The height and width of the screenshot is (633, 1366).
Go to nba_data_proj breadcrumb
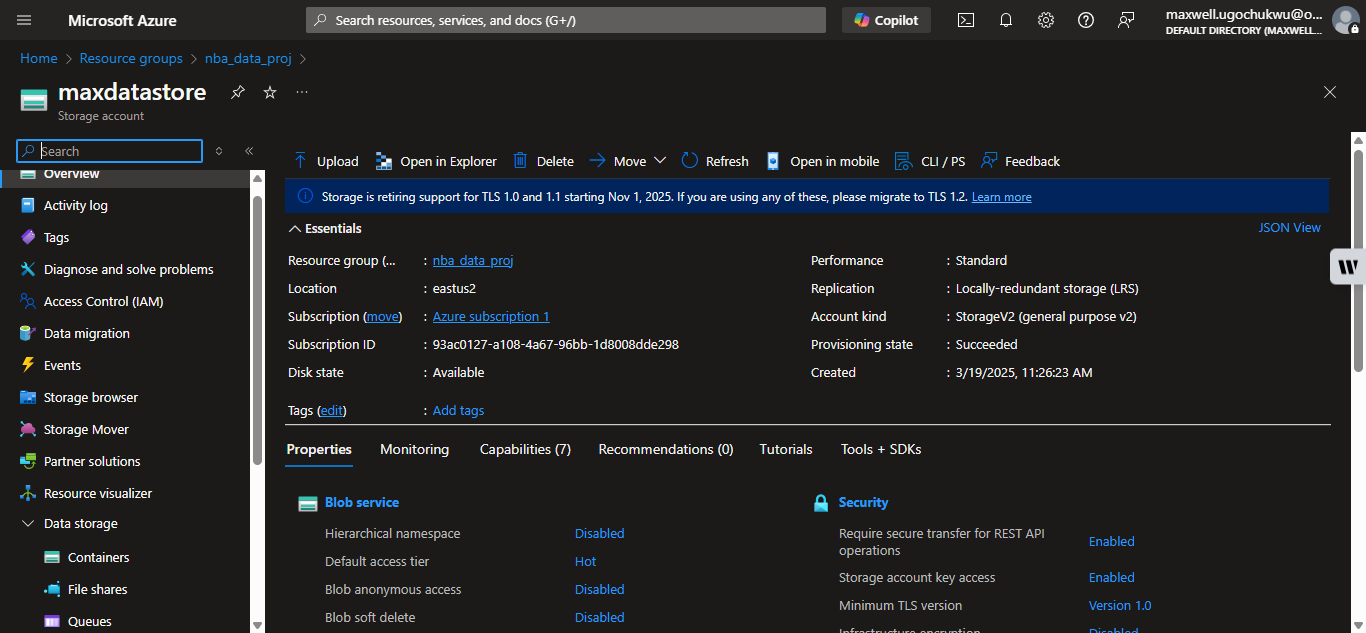pyautogui.click(x=248, y=59)
